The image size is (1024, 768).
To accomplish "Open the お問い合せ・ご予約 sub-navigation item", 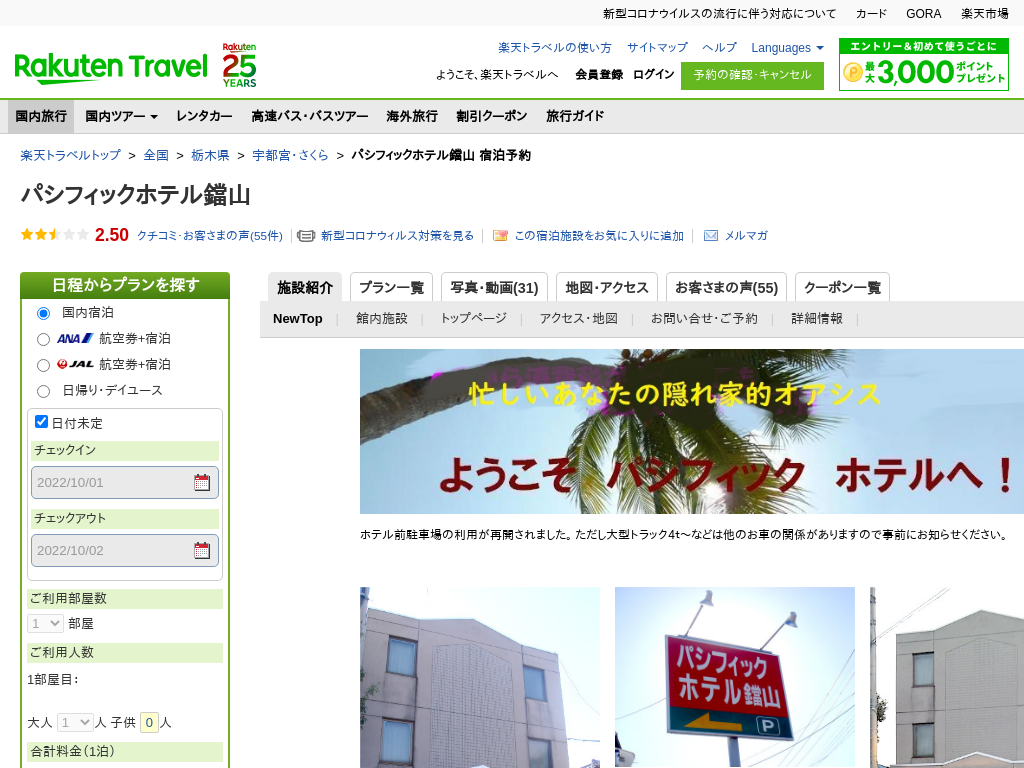I will [704, 319].
